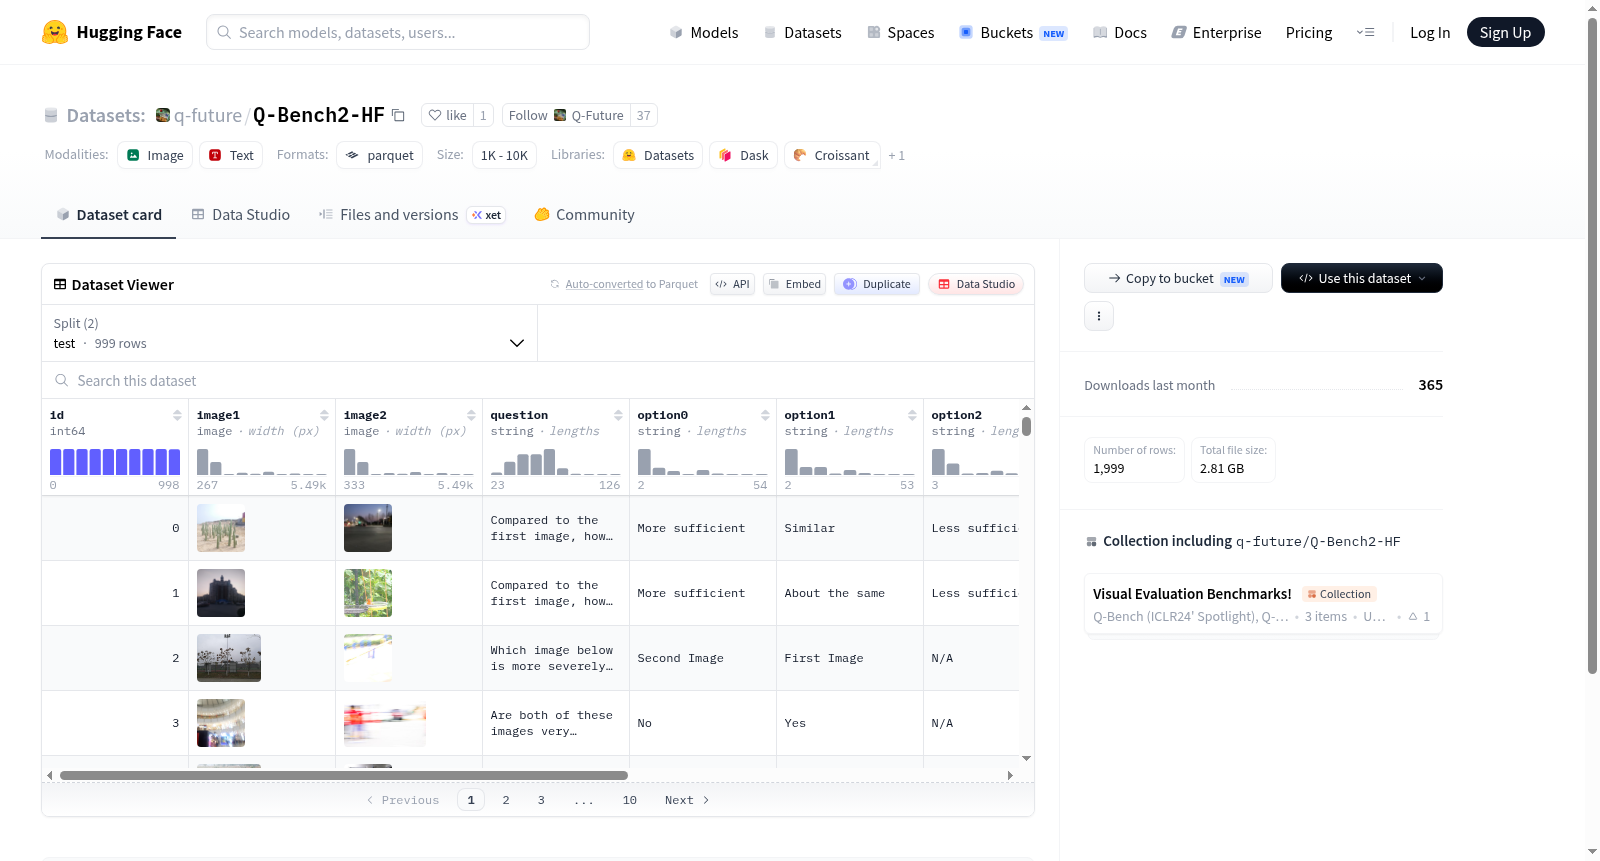Viewport: 1600px width, 861px height.
Task: Go to Next page of rows
Action: tap(687, 800)
